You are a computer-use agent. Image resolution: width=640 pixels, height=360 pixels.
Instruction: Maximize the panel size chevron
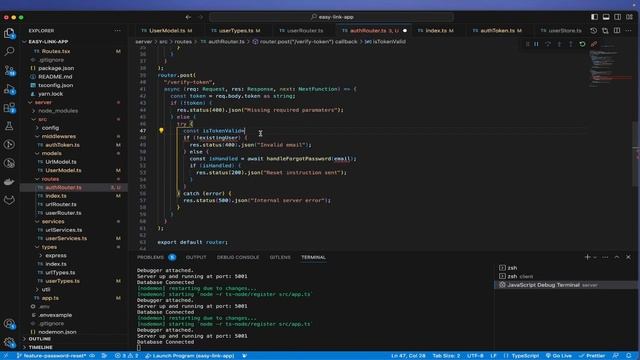pyautogui.click(x=617, y=257)
